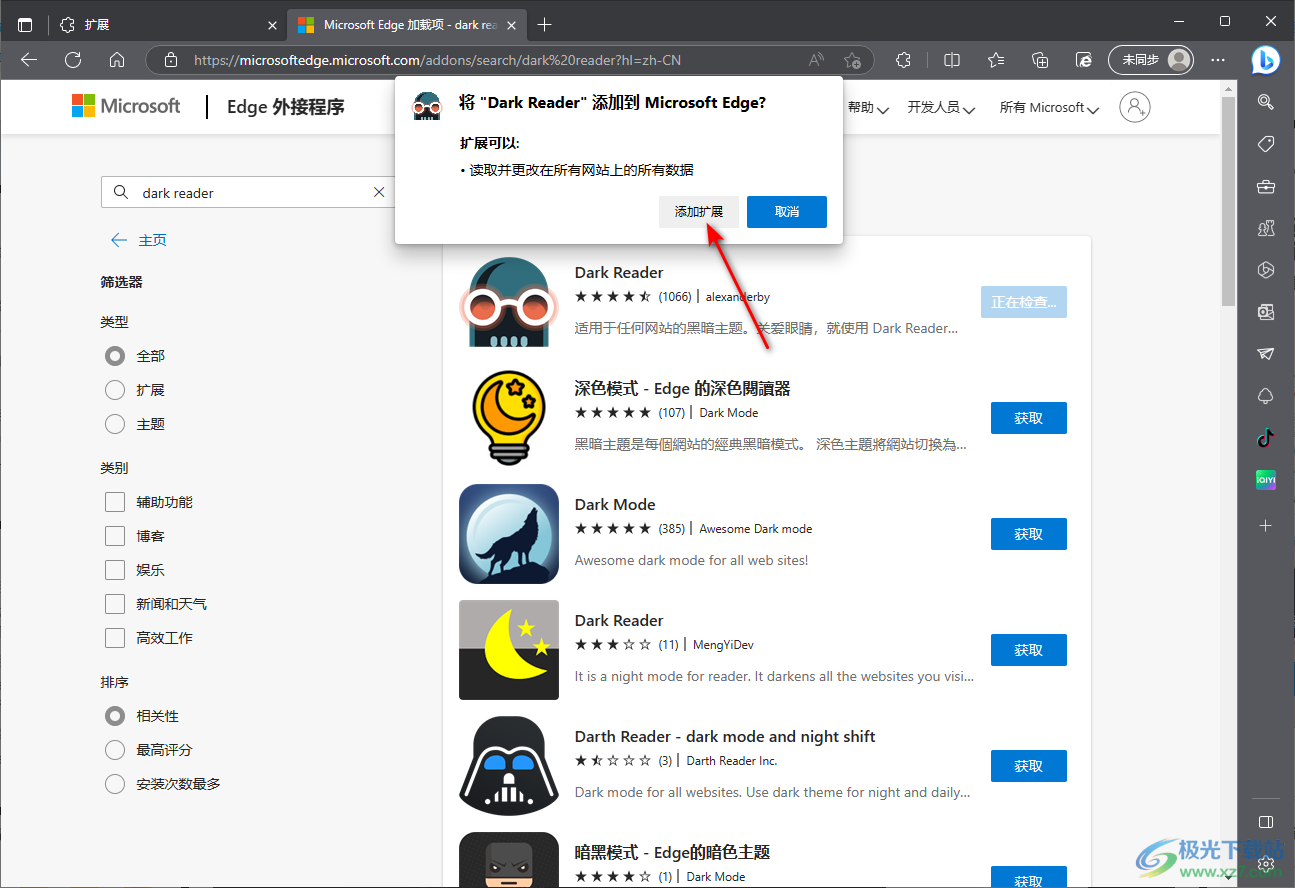
Task: Click the 未同步 profile button
Action: point(1151,60)
